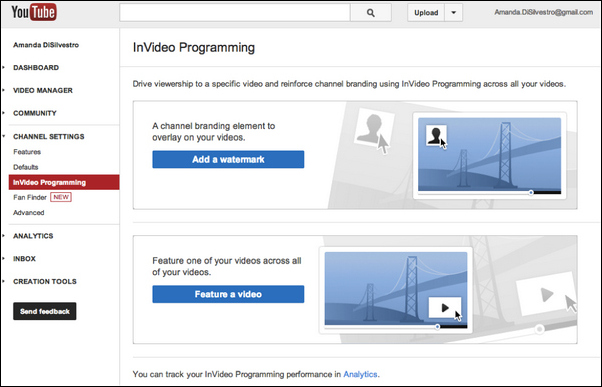Open Advanced channel settings

pos(29,212)
